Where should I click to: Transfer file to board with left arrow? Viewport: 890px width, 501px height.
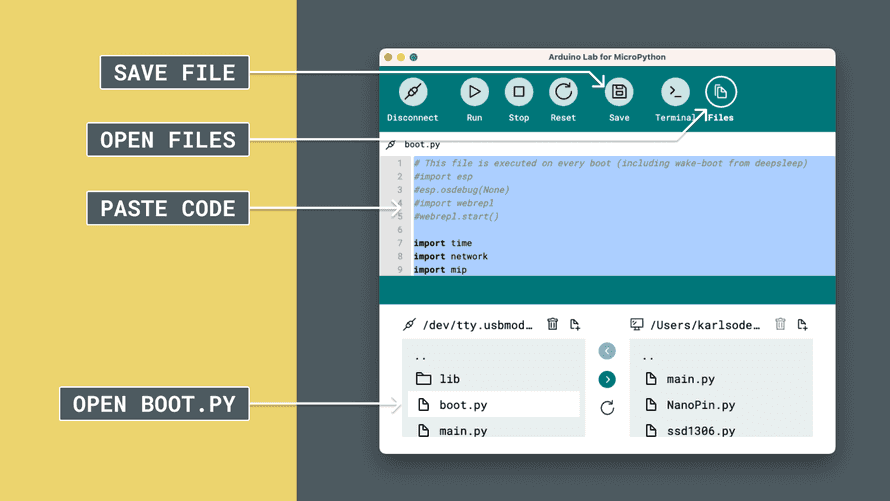click(x=607, y=351)
